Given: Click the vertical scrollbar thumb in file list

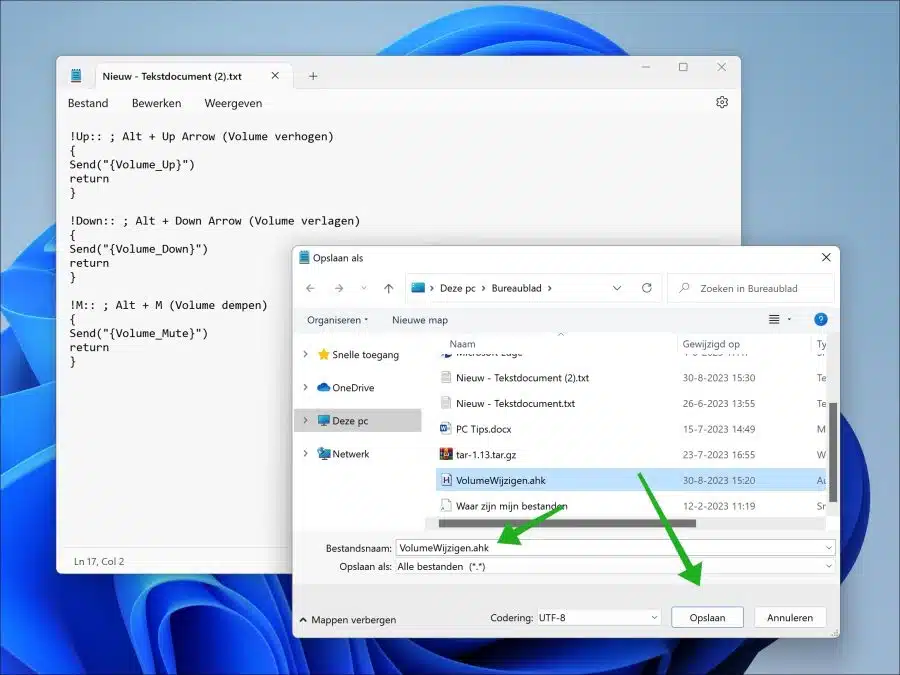Looking at the screenshot, I should click(x=833, y=452).
